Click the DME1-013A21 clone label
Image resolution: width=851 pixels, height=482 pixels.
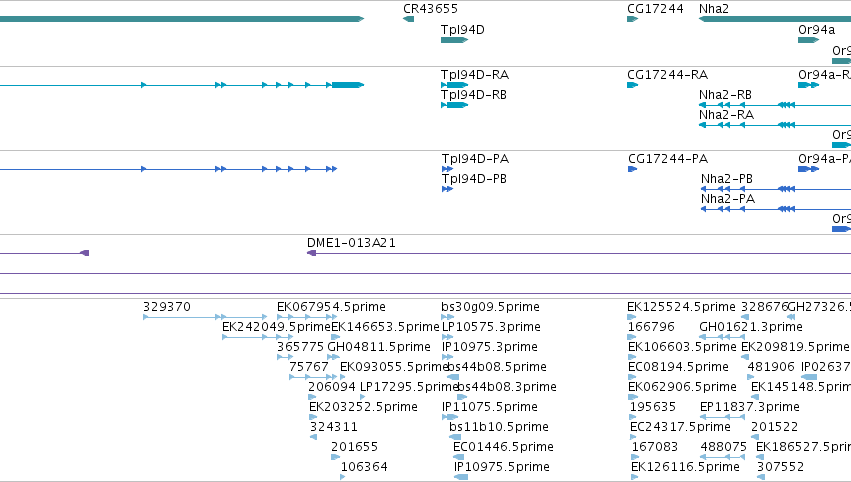point(351,243)
